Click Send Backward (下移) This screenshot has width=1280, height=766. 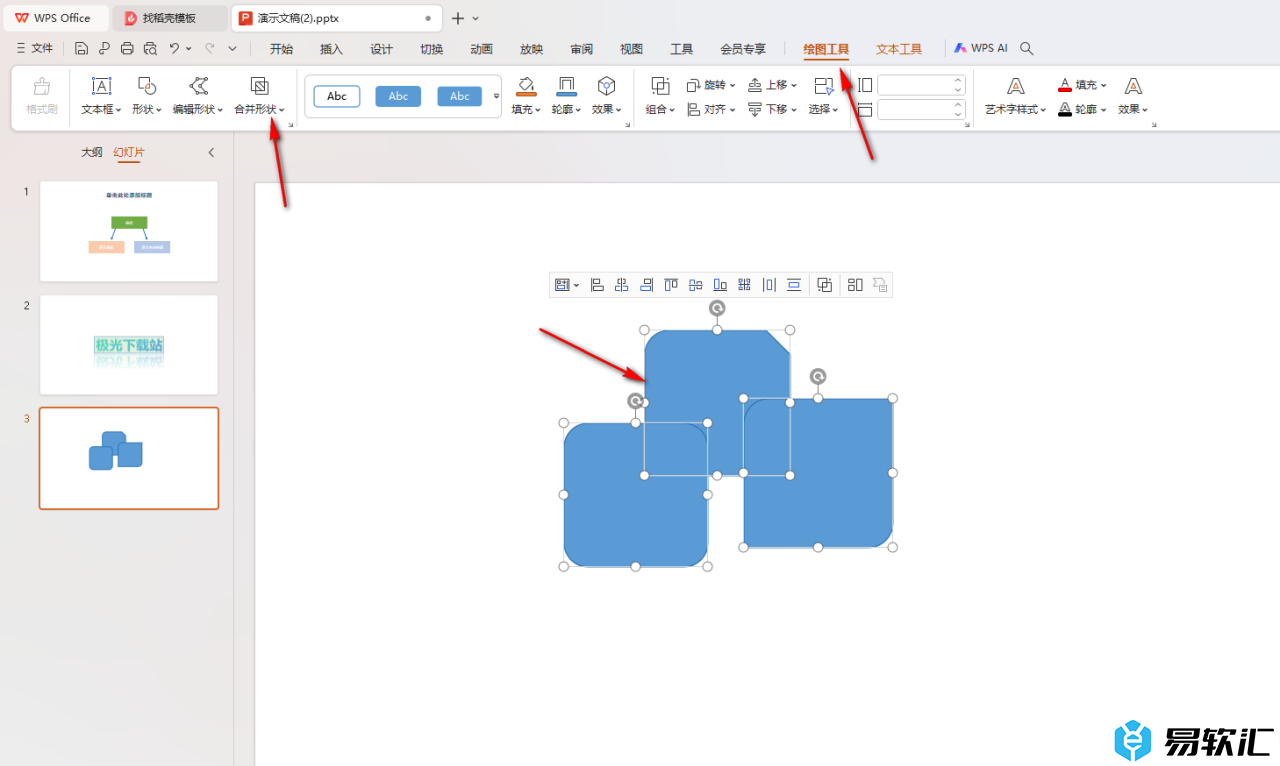pyautogui.click(x=772, y=109)
